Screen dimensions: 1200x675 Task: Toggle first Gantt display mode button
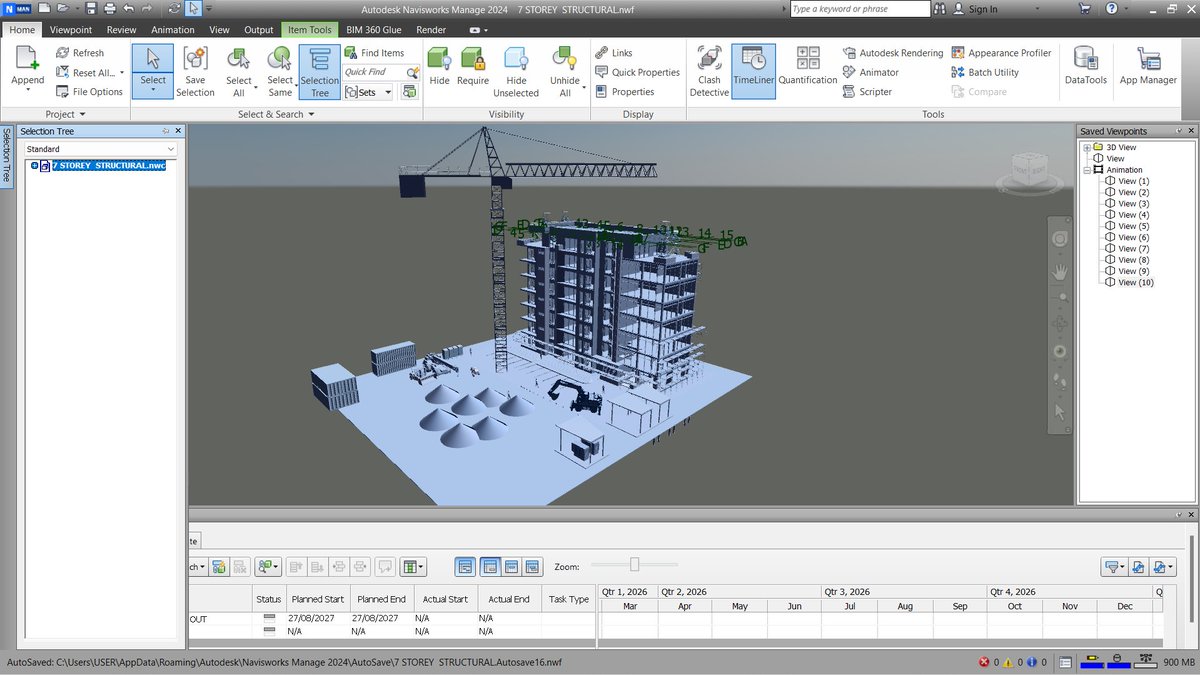coord(465,567)
